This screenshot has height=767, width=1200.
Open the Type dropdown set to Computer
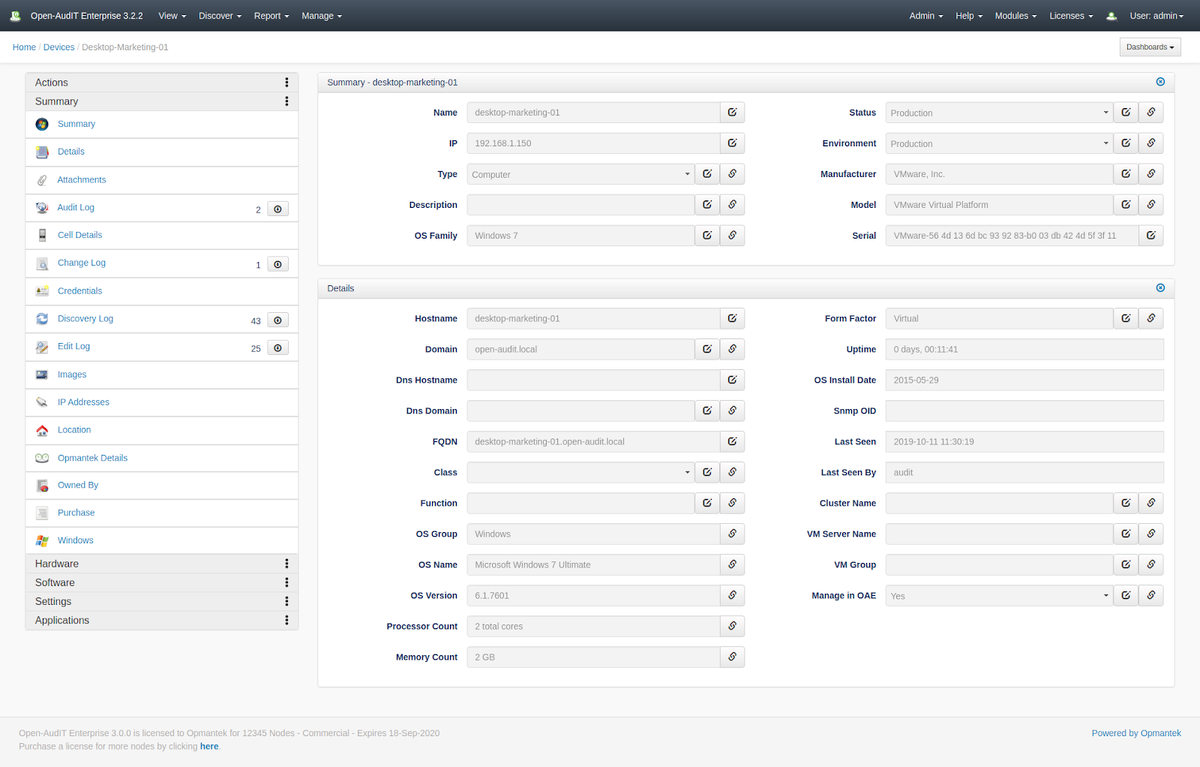pyautogui.click(x=581, y=174)
